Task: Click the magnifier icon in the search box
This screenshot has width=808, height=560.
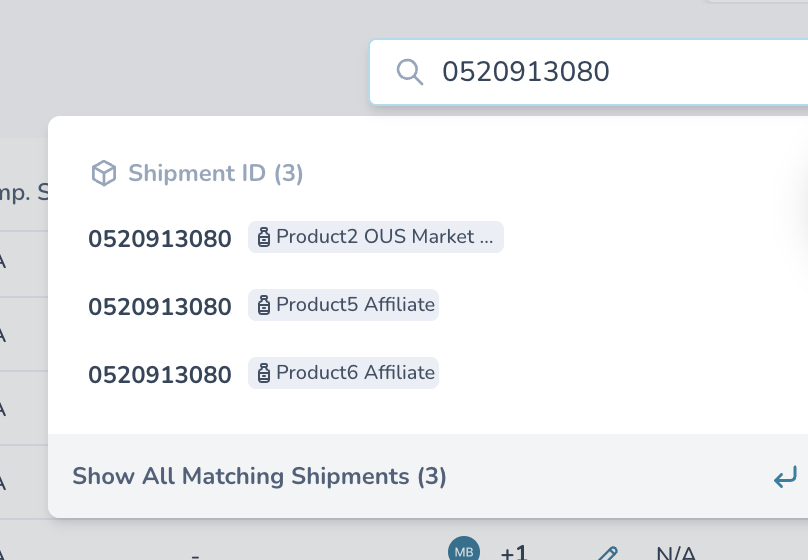Action: click(x=410, y=72)
